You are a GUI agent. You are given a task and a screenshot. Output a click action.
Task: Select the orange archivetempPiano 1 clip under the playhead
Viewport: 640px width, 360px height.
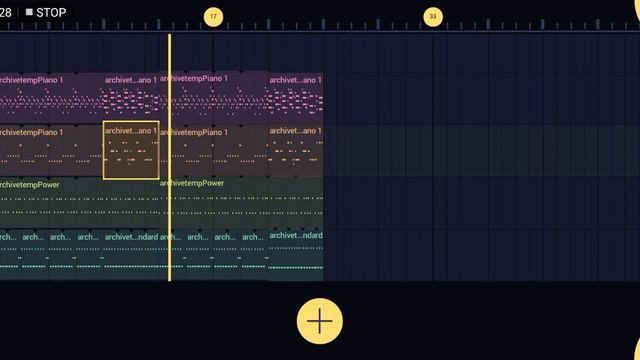(x=214, y=151)
